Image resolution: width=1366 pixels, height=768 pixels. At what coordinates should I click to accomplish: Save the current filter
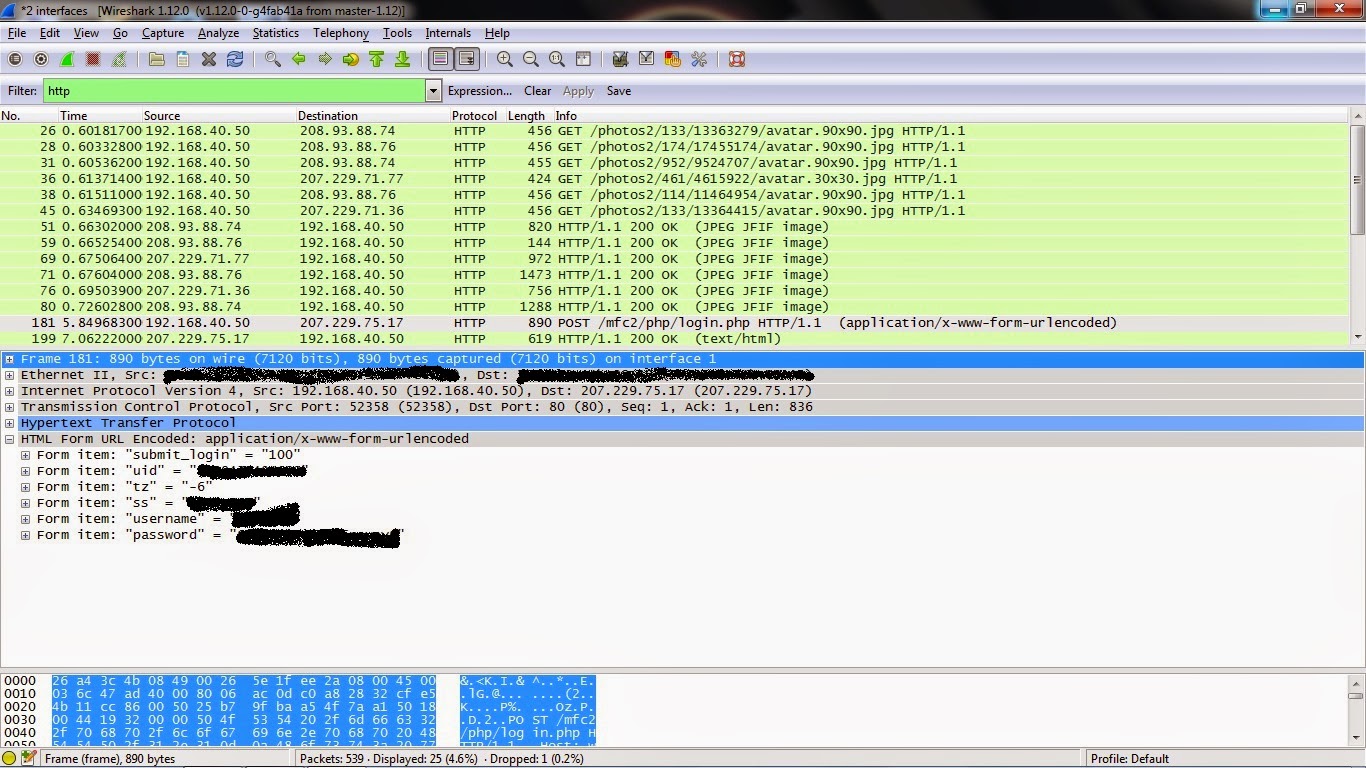tap(619, 91)
